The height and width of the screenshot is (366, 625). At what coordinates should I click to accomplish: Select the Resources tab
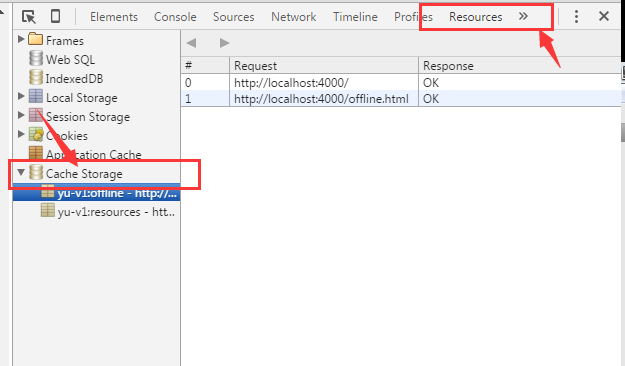(x=476, y=17)
